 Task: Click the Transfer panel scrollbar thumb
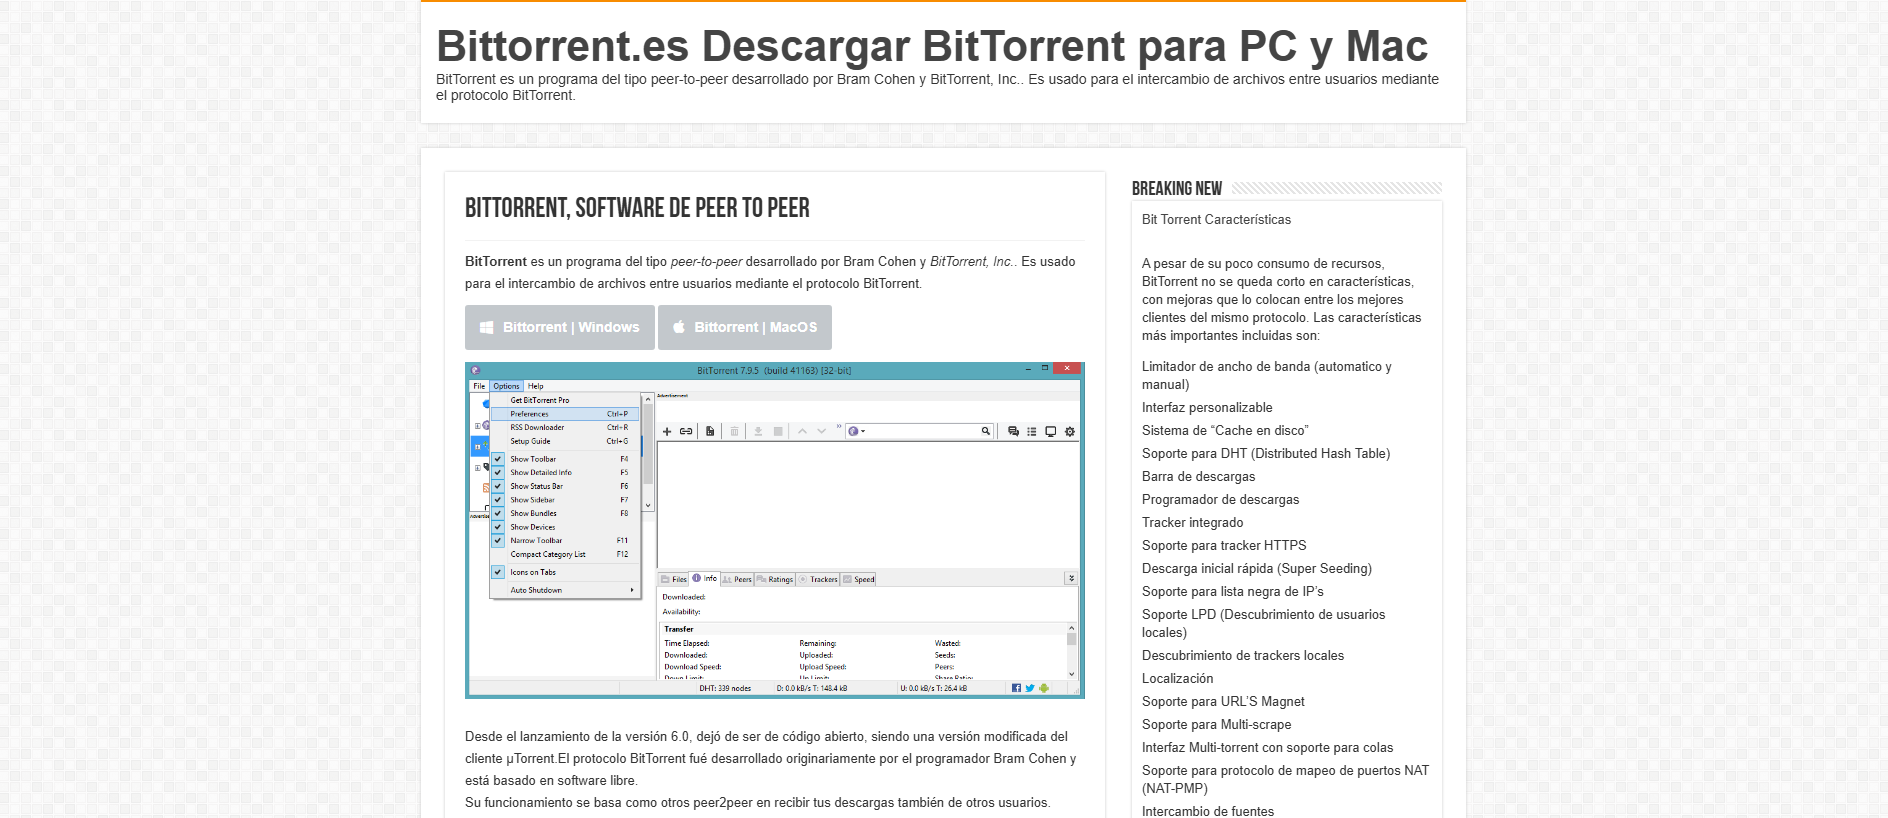(x=1071, y=640)
